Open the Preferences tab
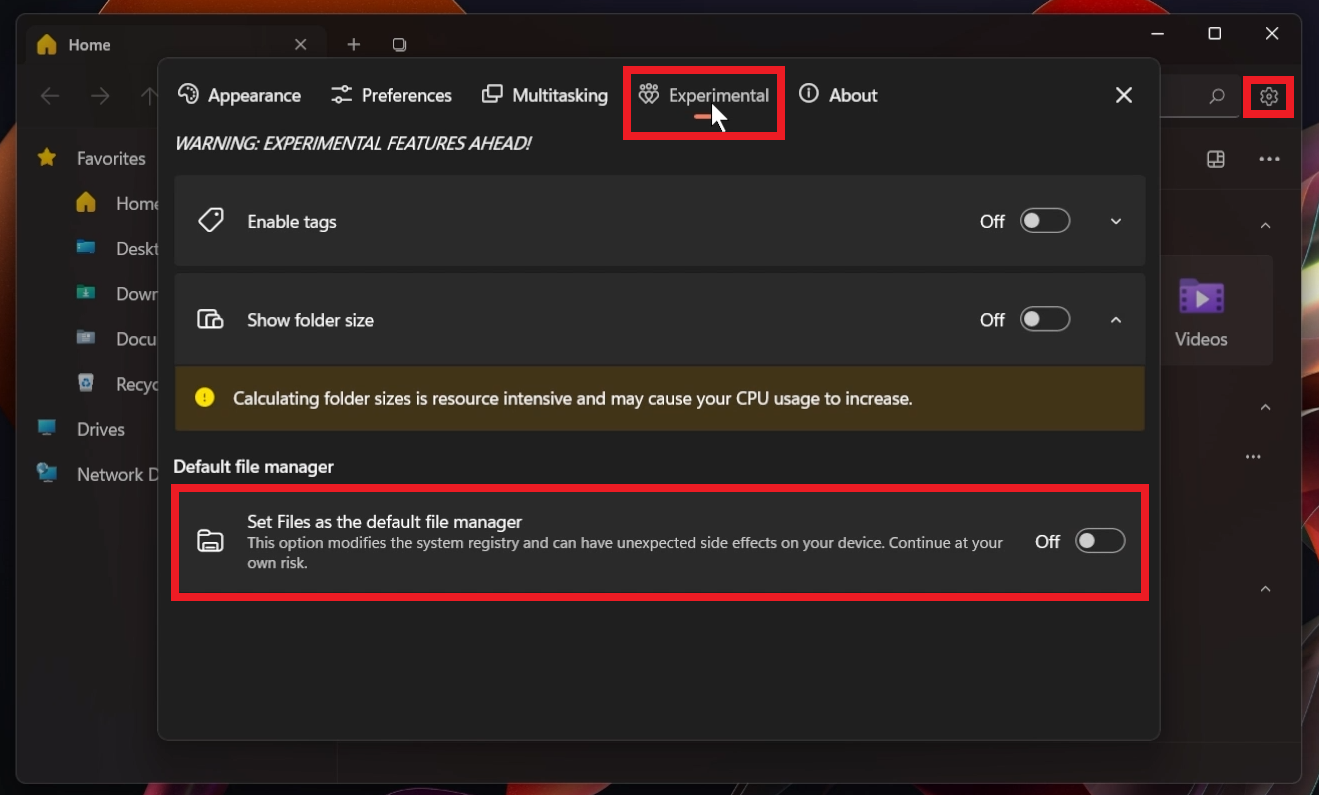Screen dimensions: 1319x795 (392, 95)
